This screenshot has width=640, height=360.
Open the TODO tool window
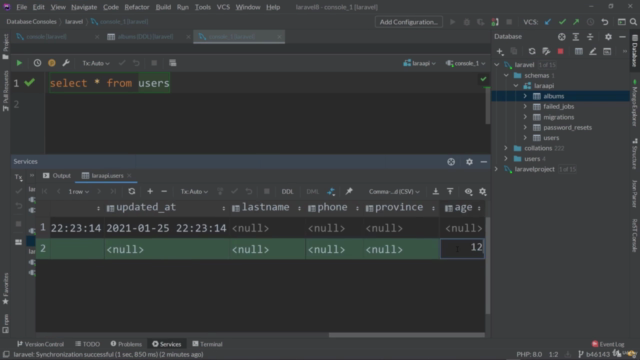click(88, 344)
